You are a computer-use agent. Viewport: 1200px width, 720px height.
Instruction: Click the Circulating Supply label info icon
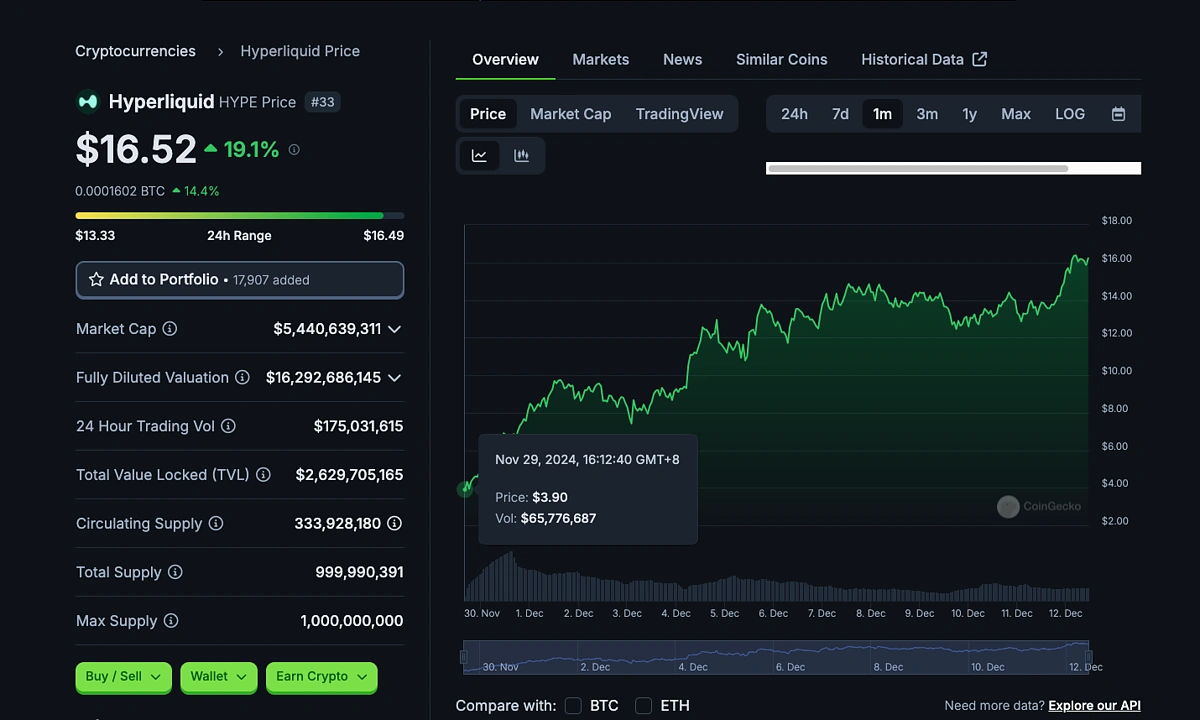coord(216,523)
